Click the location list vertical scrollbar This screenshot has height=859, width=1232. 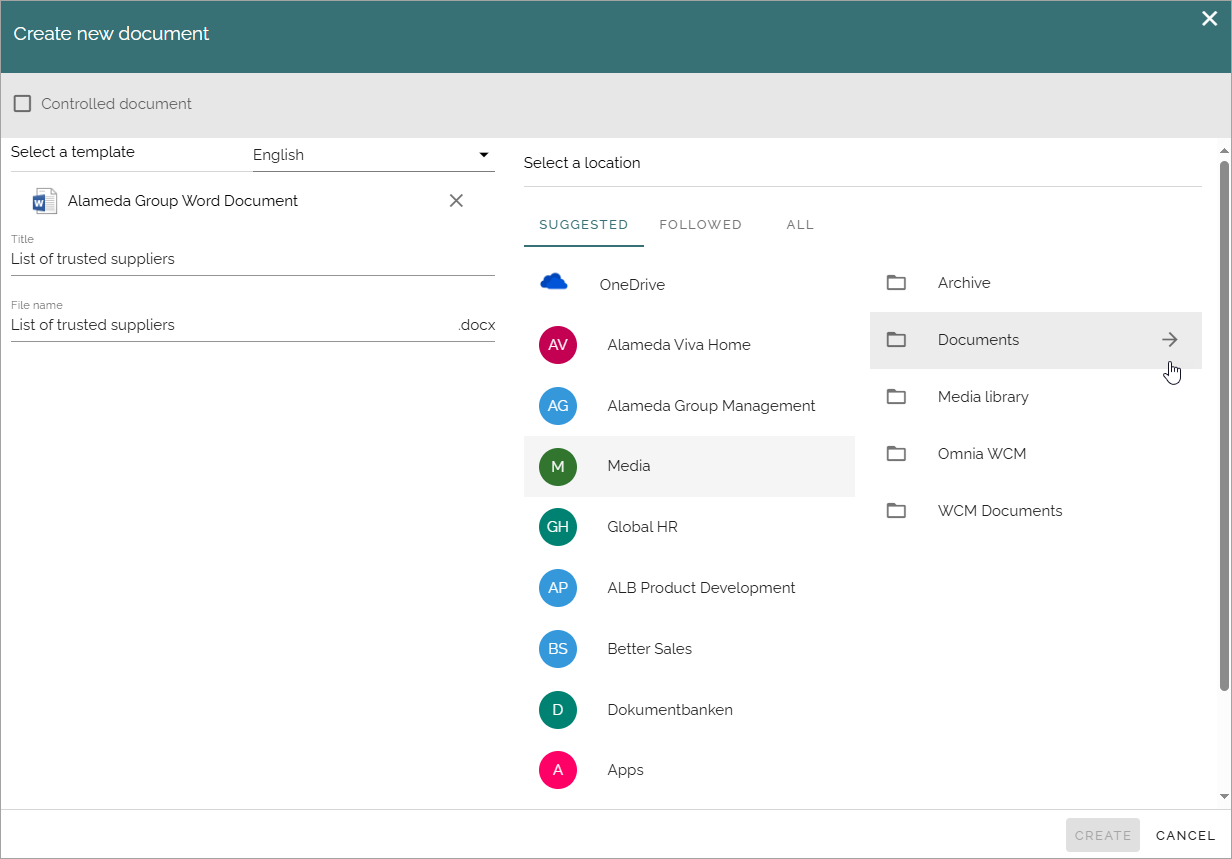1224,425
